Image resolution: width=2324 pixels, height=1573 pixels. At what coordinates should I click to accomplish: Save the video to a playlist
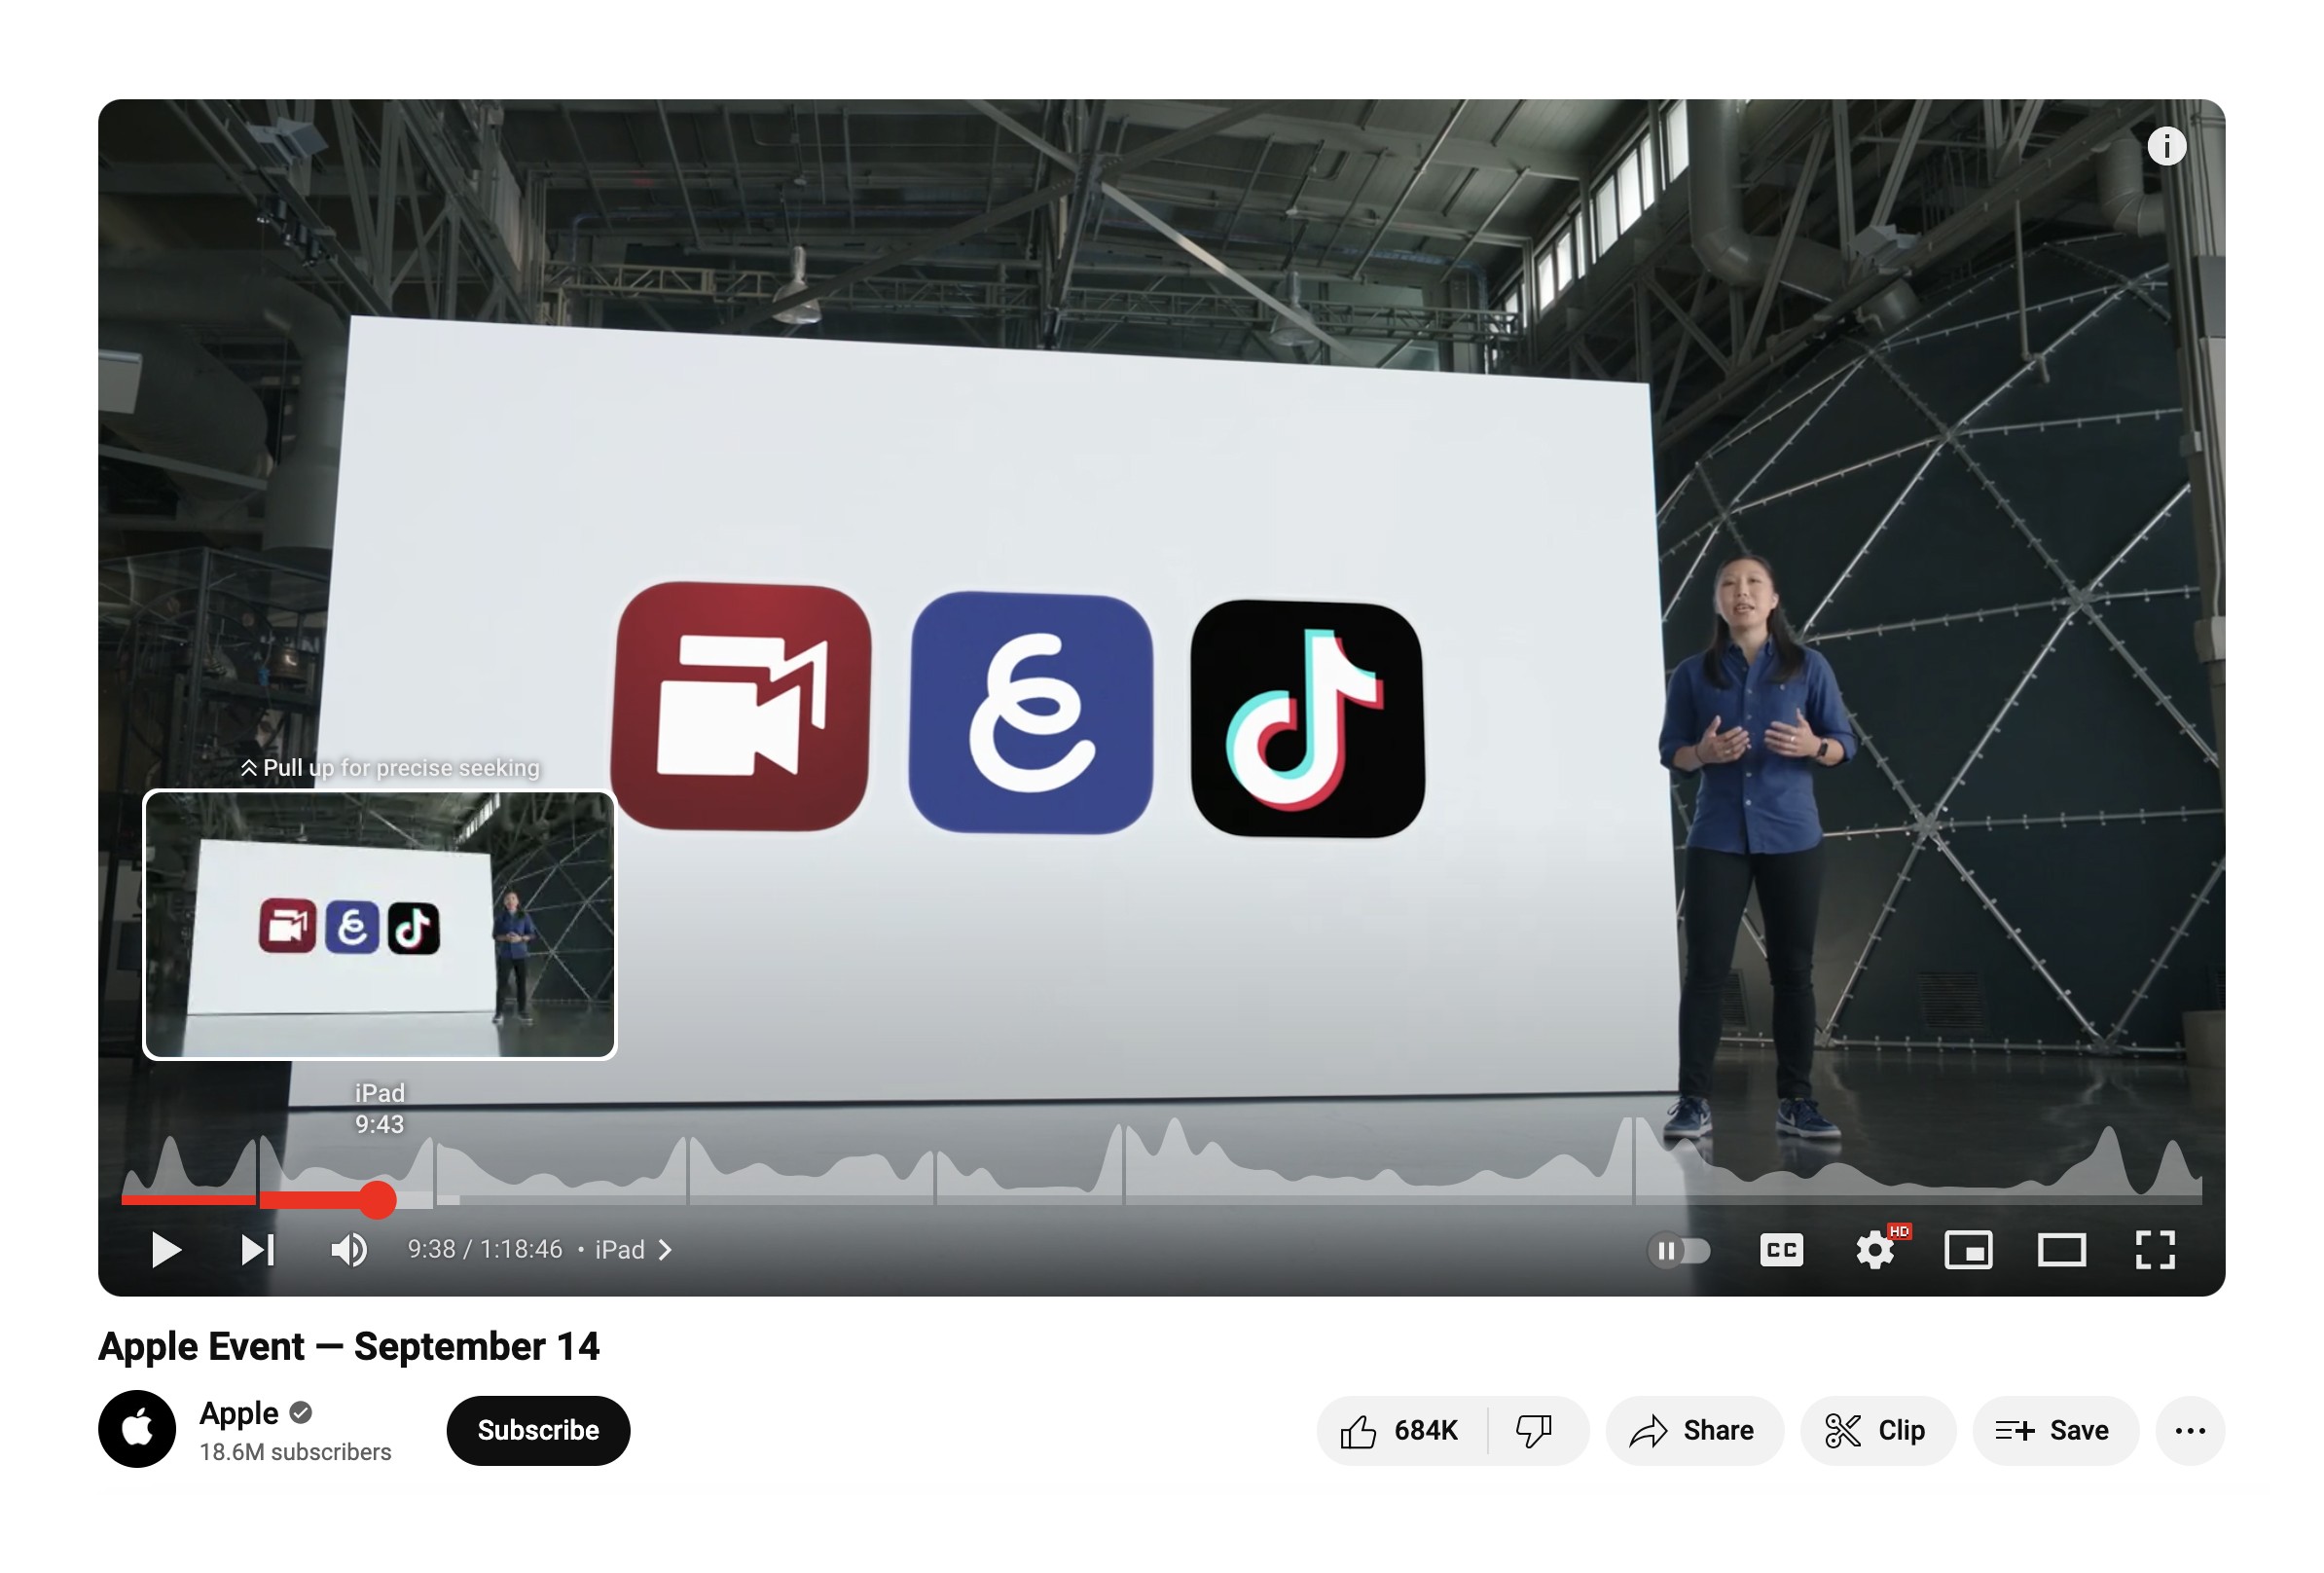2054,1431
